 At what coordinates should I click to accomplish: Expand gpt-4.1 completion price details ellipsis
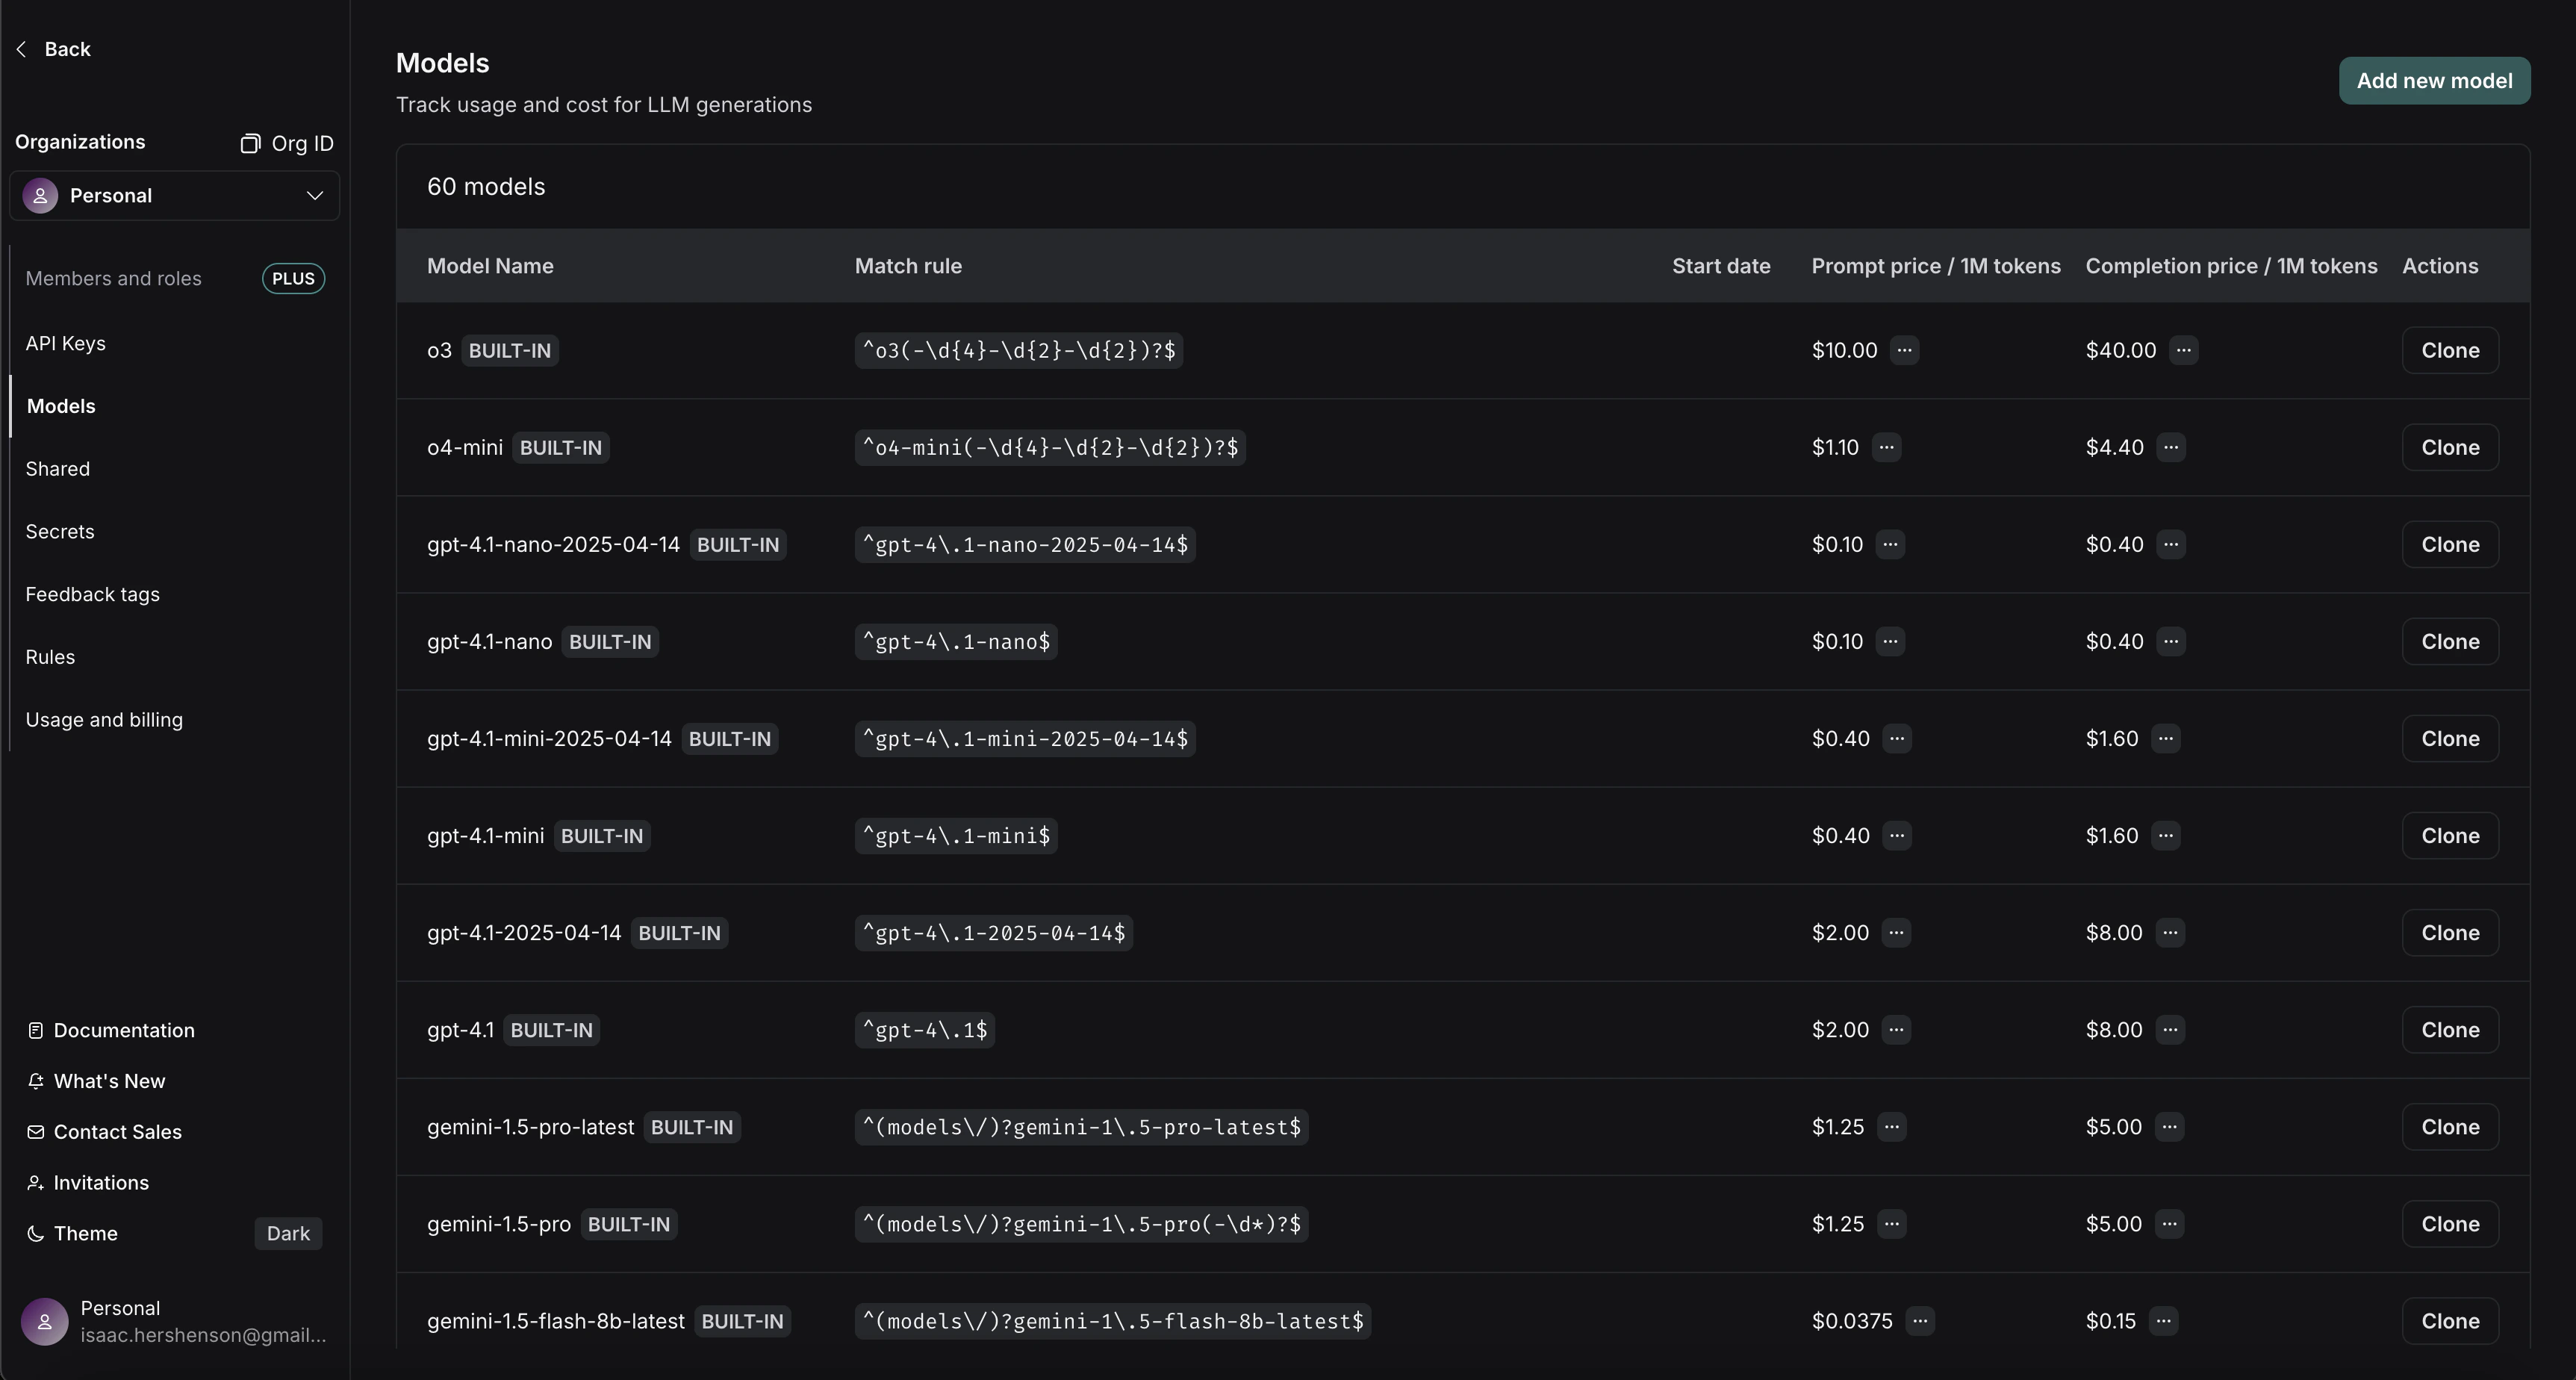coord(2170,1030)
